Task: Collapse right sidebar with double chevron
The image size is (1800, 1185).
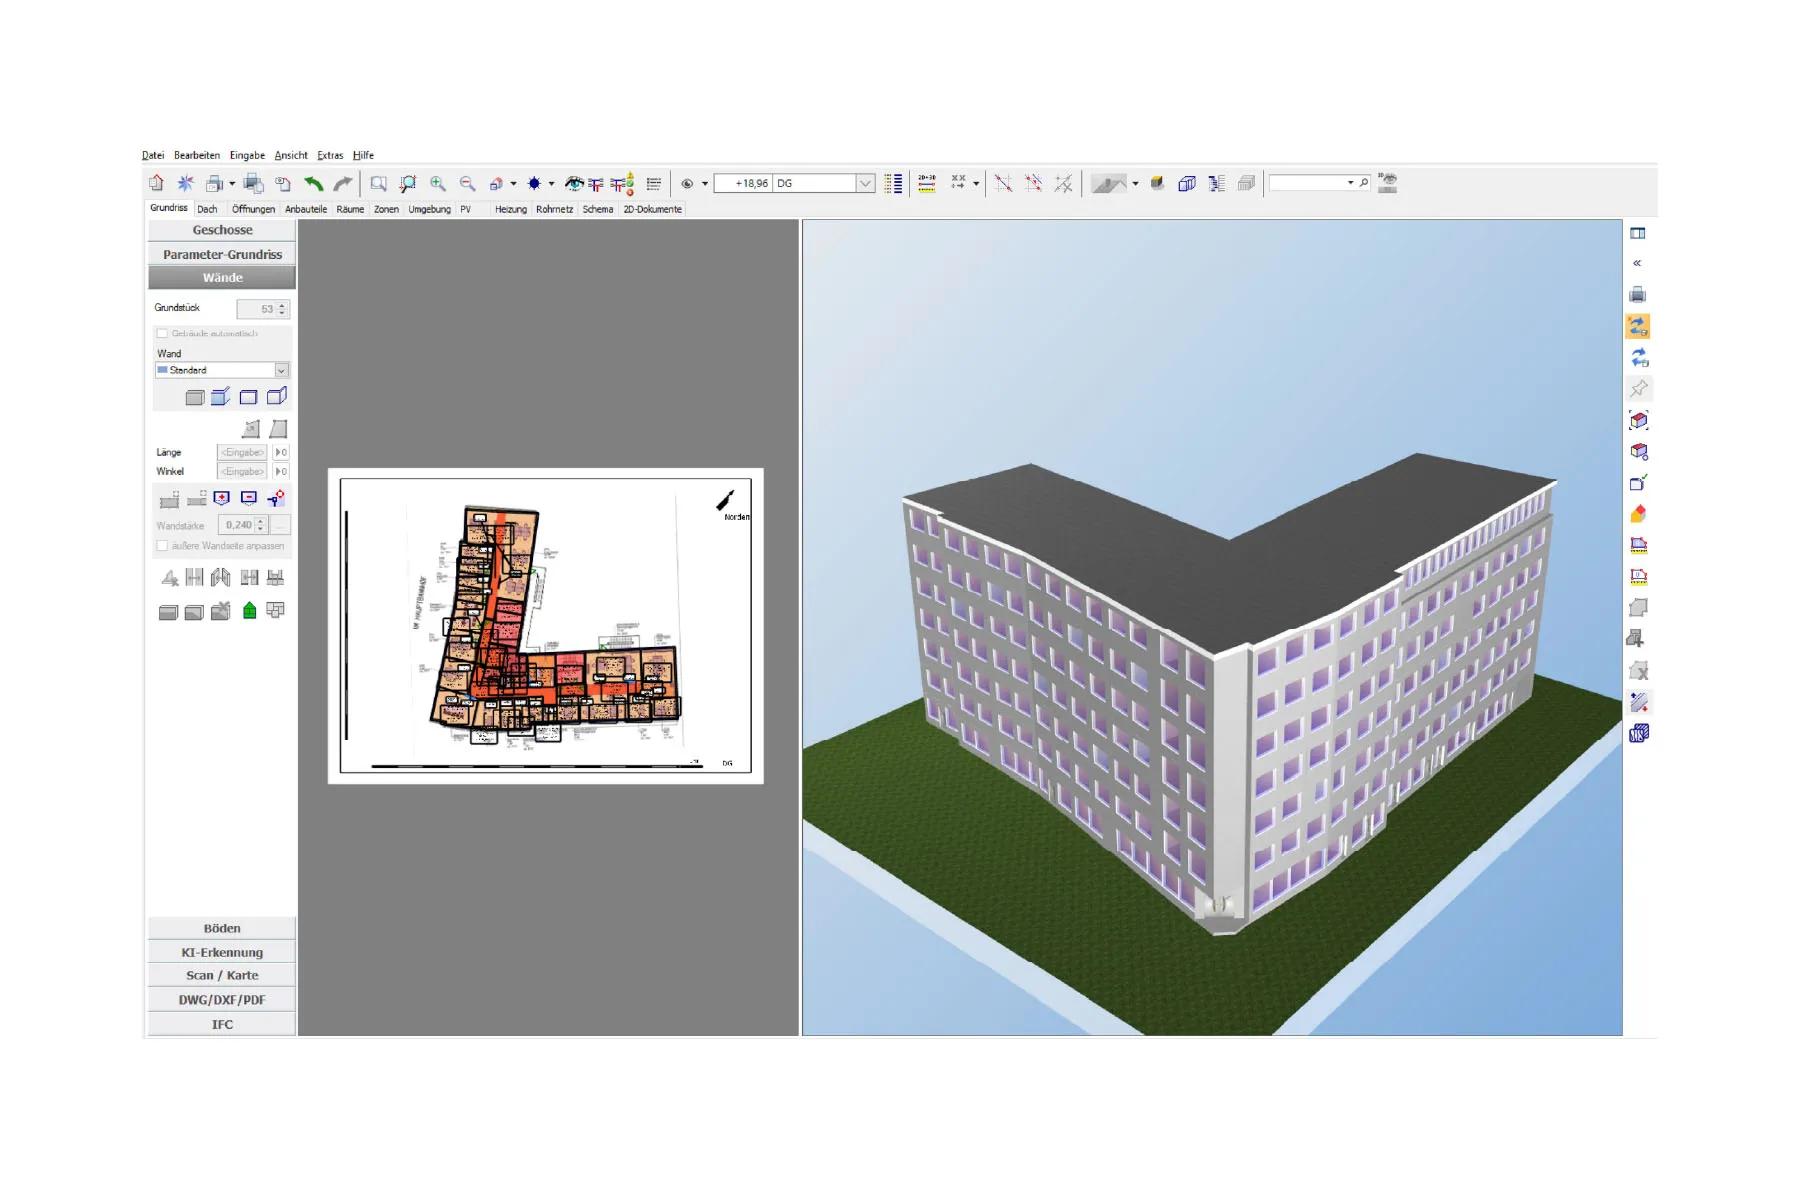Action: point(1637,263)
